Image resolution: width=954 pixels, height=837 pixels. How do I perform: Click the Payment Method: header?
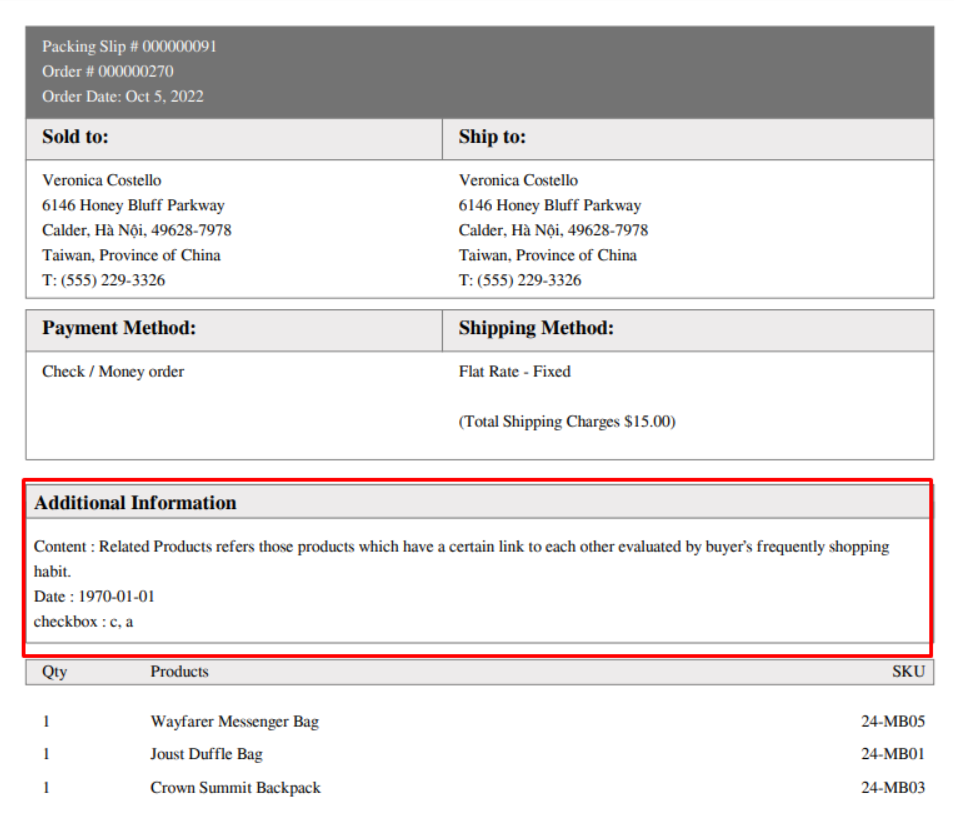[x=119, y=328]
